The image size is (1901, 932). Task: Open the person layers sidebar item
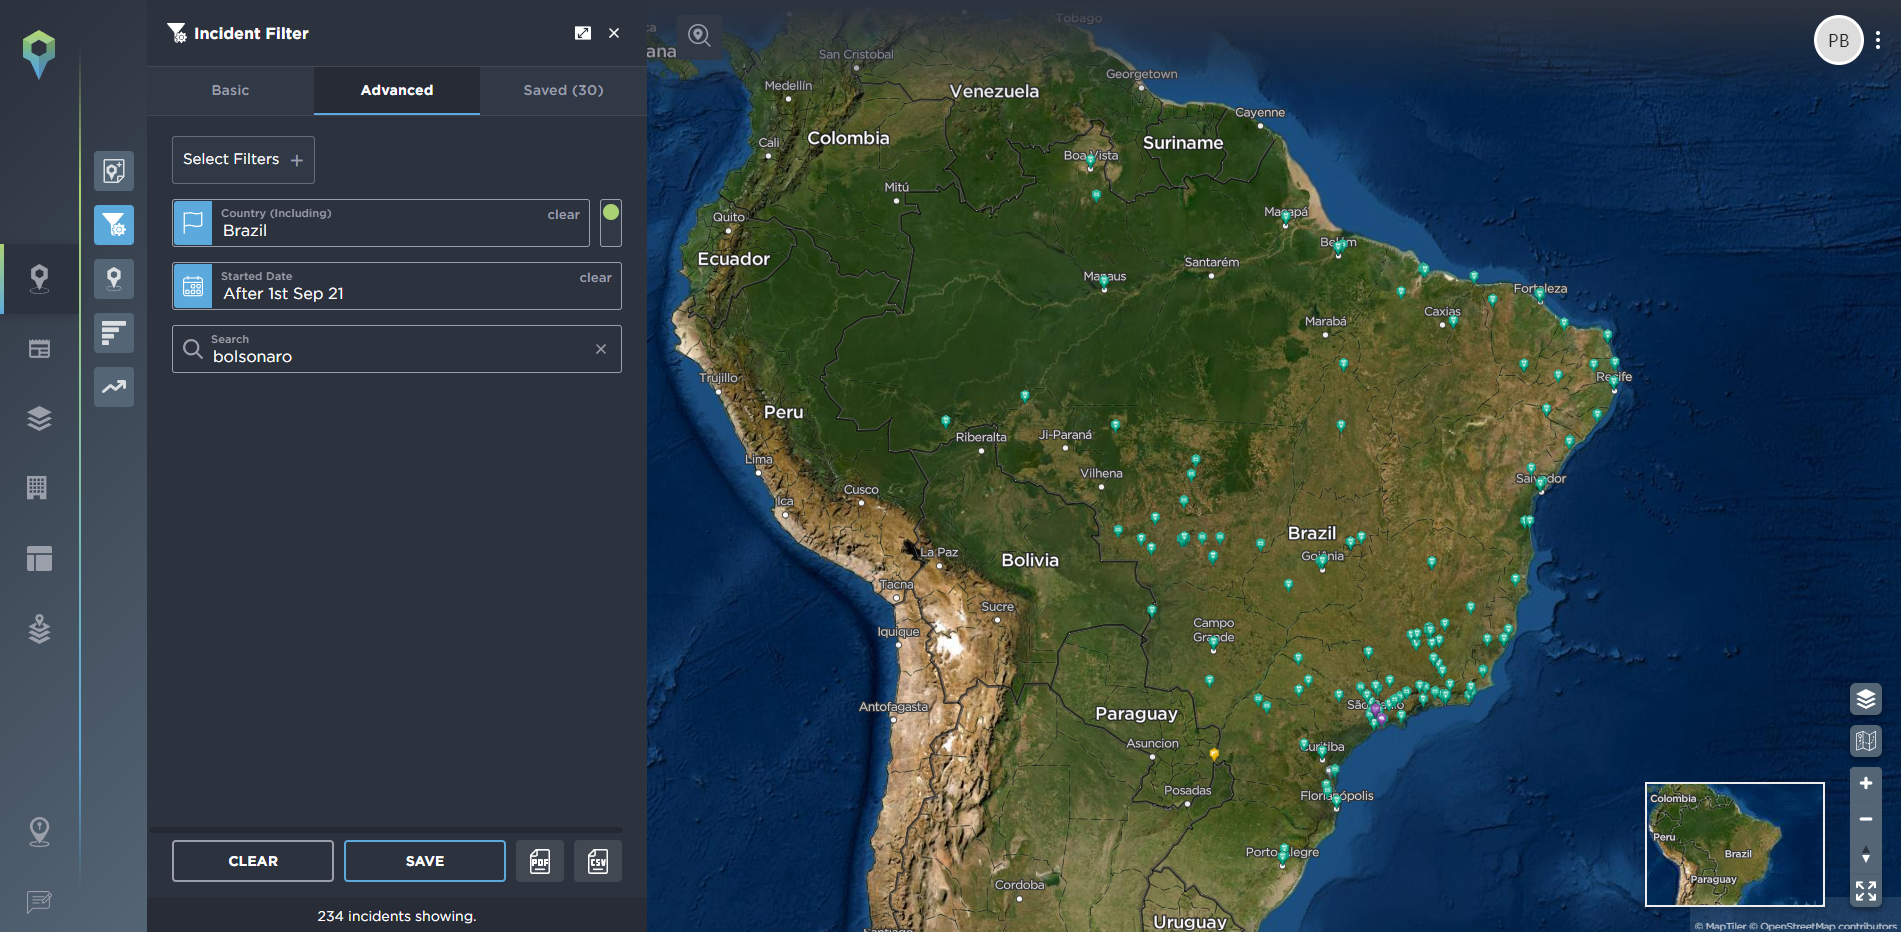pos(39,629)
